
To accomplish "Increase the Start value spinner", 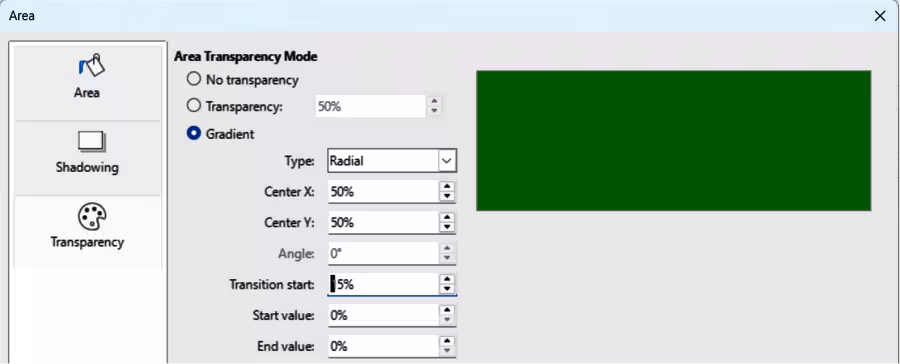I will (x=447, y=310).
